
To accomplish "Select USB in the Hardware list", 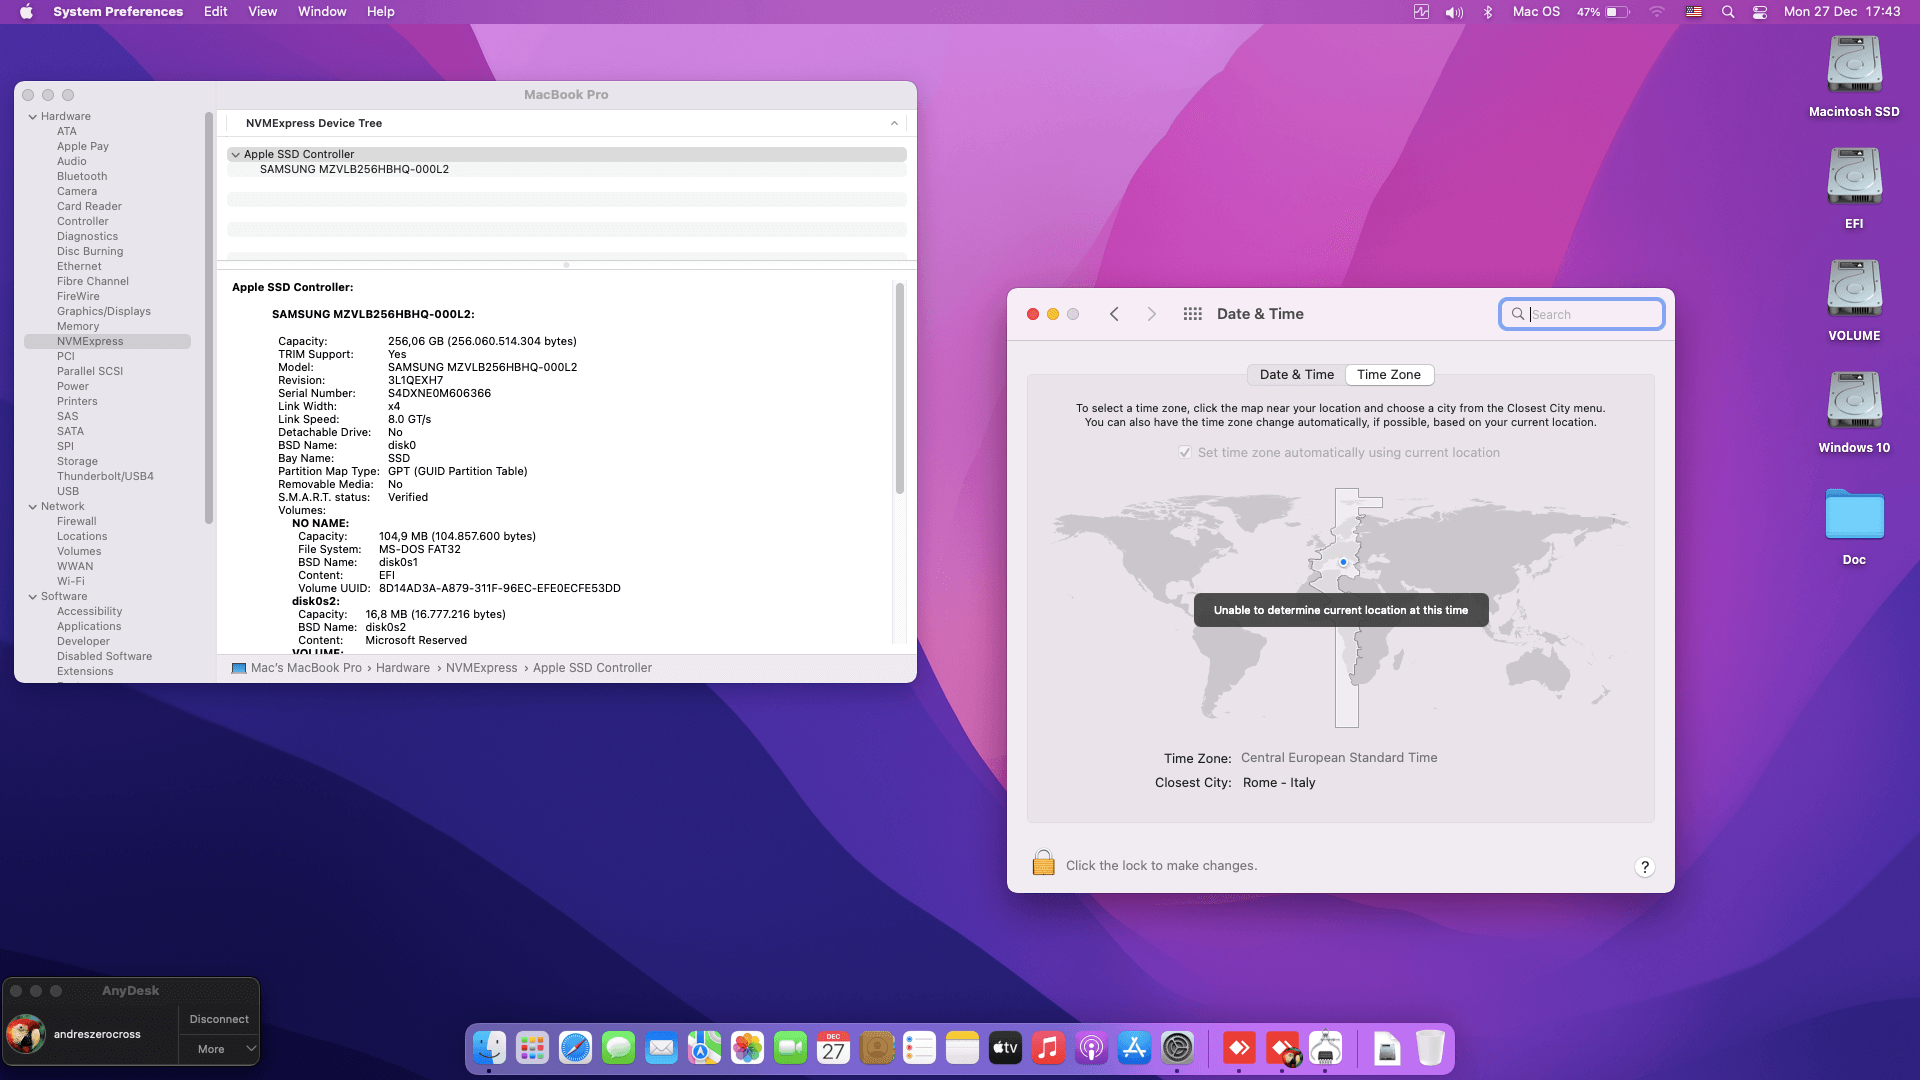I will 68,492.
